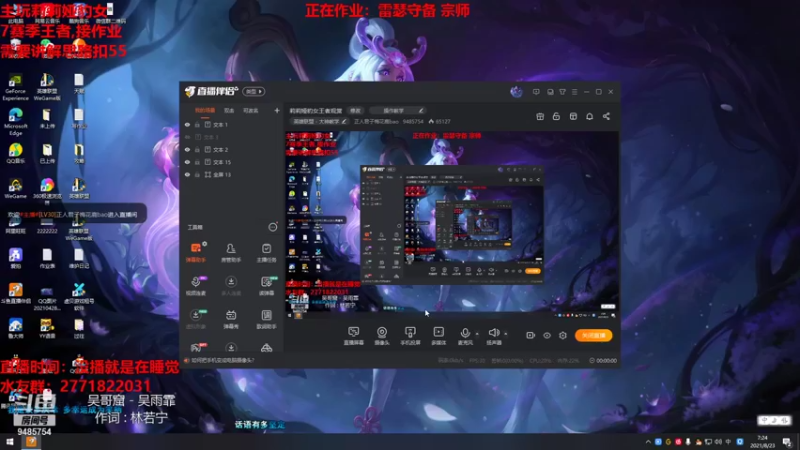Open notification center in taskbar
Screen dimensions: 800x450
pos(787,442)
